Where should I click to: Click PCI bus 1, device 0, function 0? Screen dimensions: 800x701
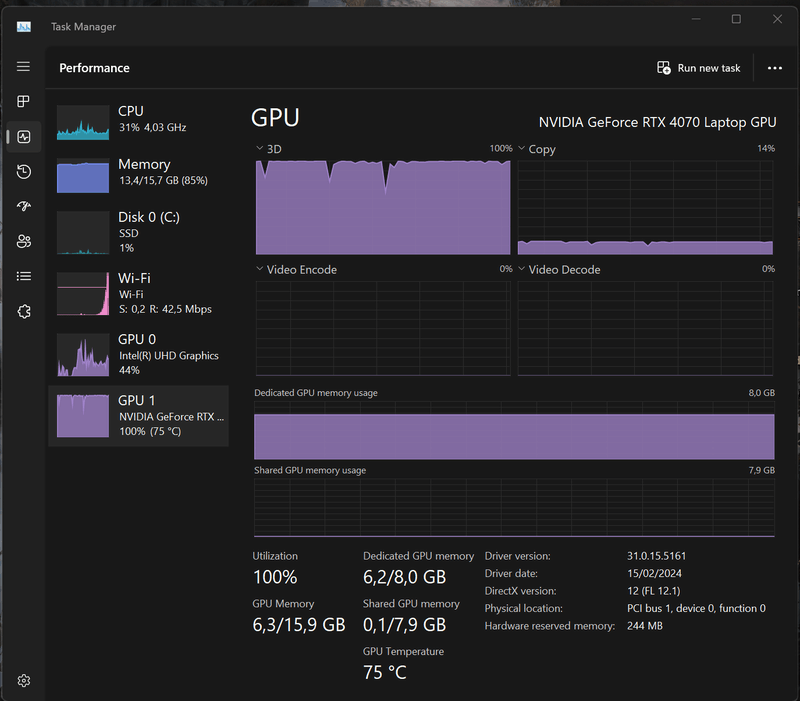pos(696,608)
